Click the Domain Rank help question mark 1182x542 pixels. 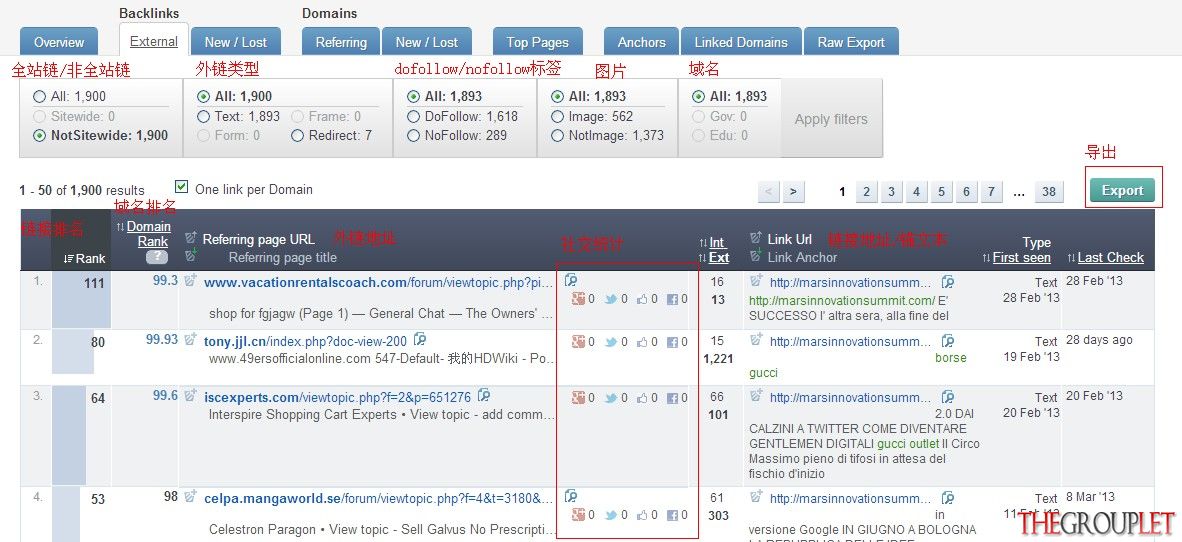(x=156, y=257)
